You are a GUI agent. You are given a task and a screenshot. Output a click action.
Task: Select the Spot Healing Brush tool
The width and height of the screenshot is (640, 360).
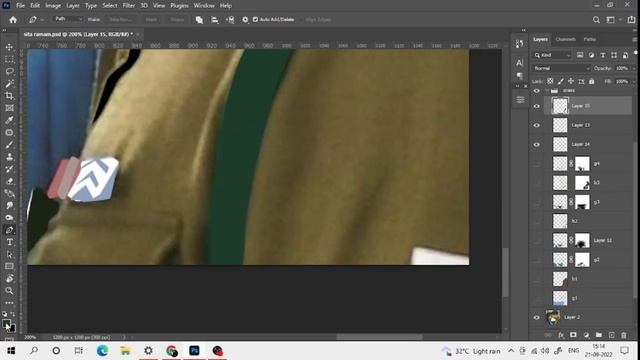(9, 133)
